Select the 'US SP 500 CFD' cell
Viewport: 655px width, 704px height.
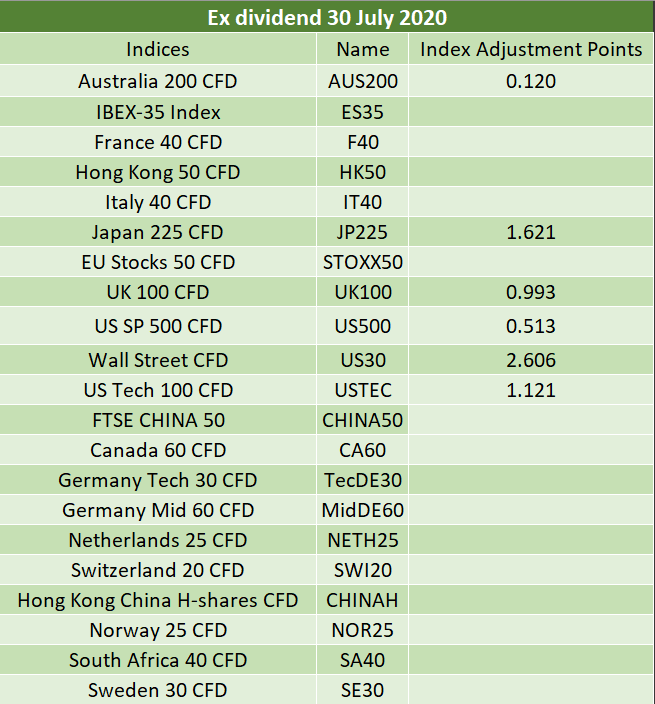(158, 326)
